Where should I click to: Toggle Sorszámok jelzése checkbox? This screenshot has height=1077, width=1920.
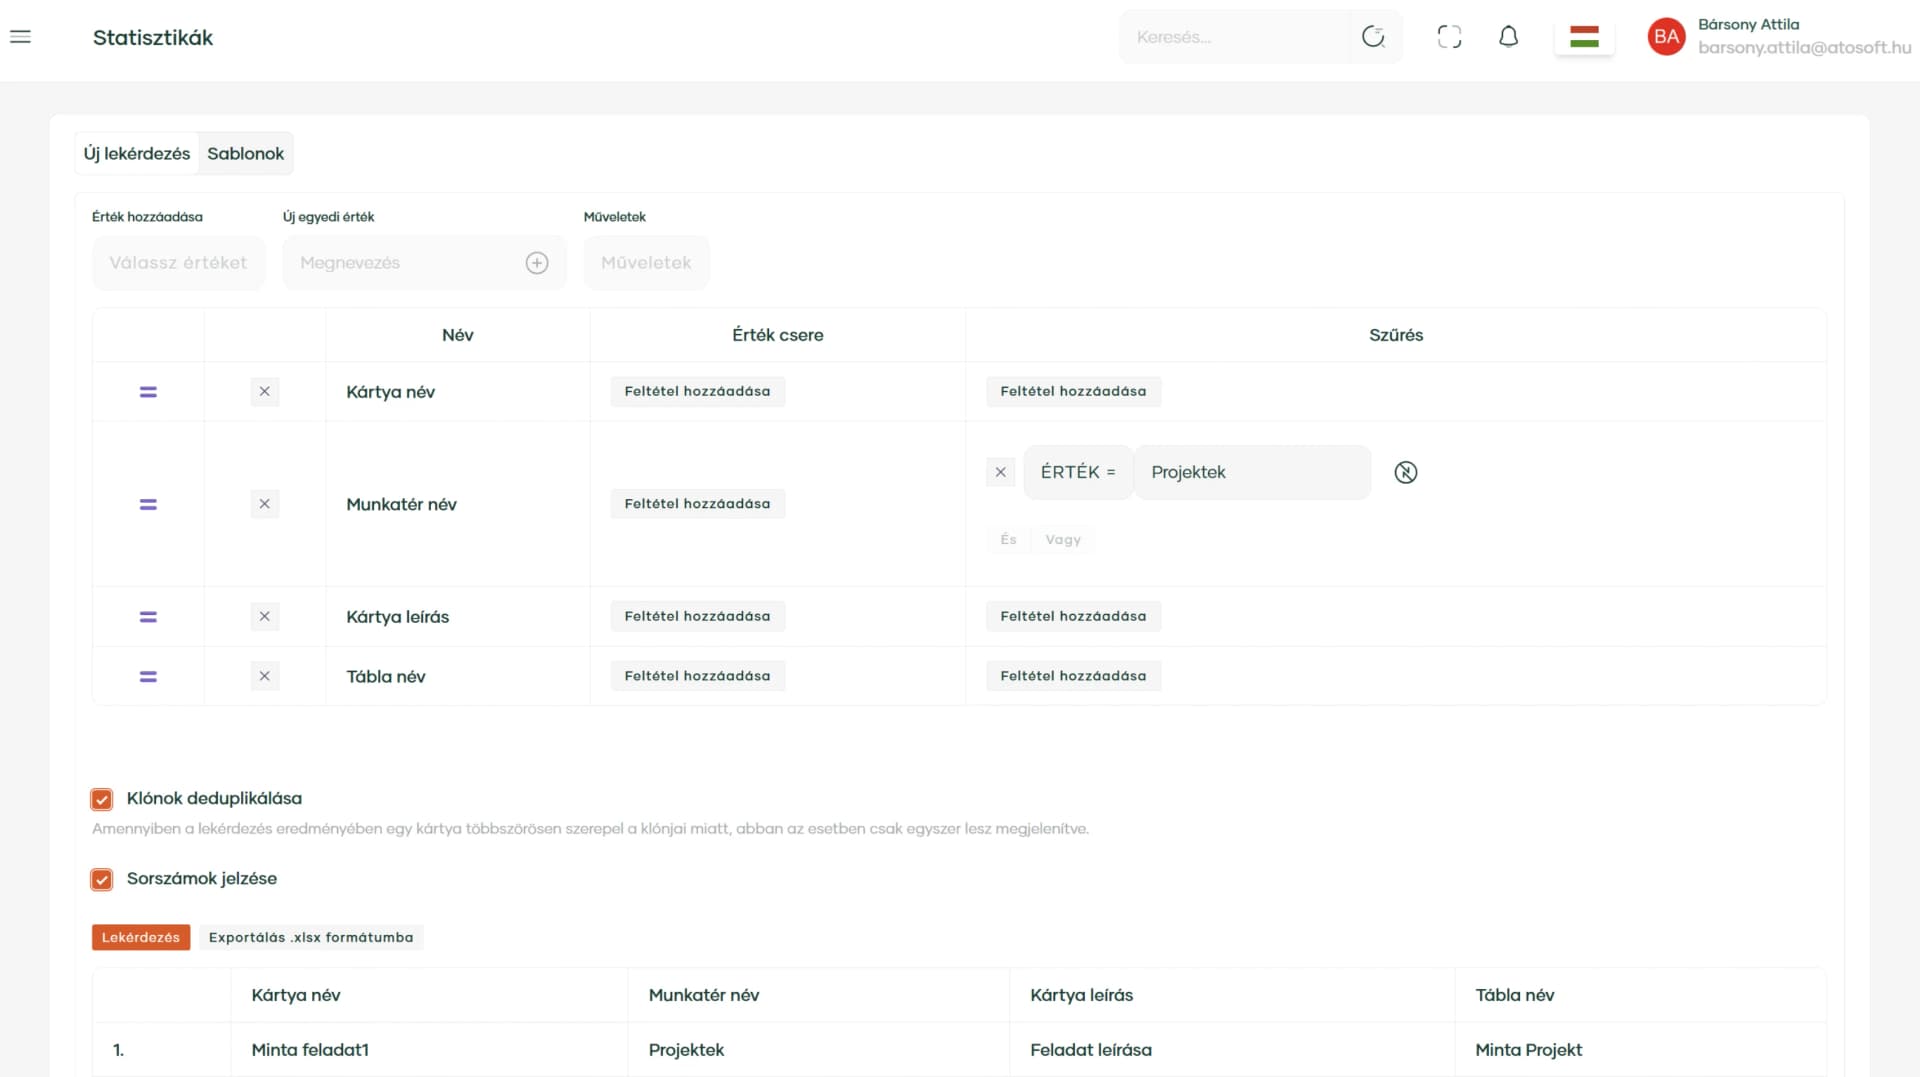[x=101, y=879]
